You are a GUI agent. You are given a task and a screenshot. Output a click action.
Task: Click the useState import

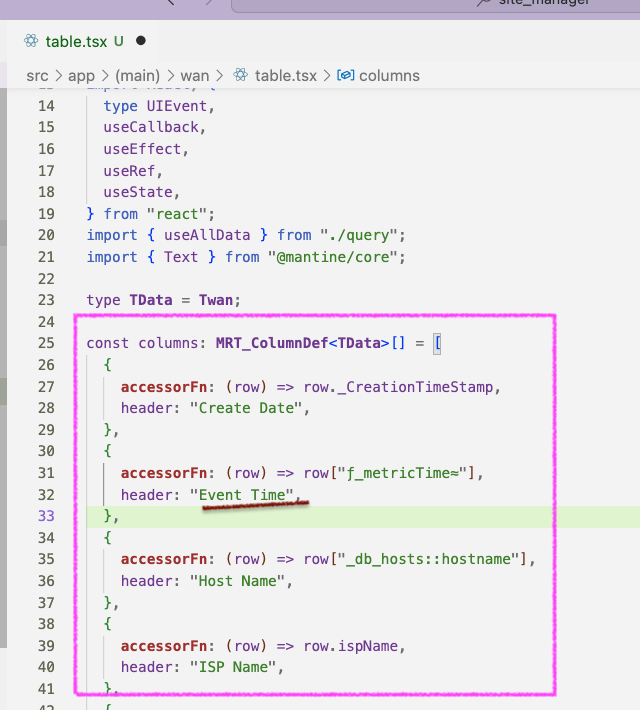138,192
